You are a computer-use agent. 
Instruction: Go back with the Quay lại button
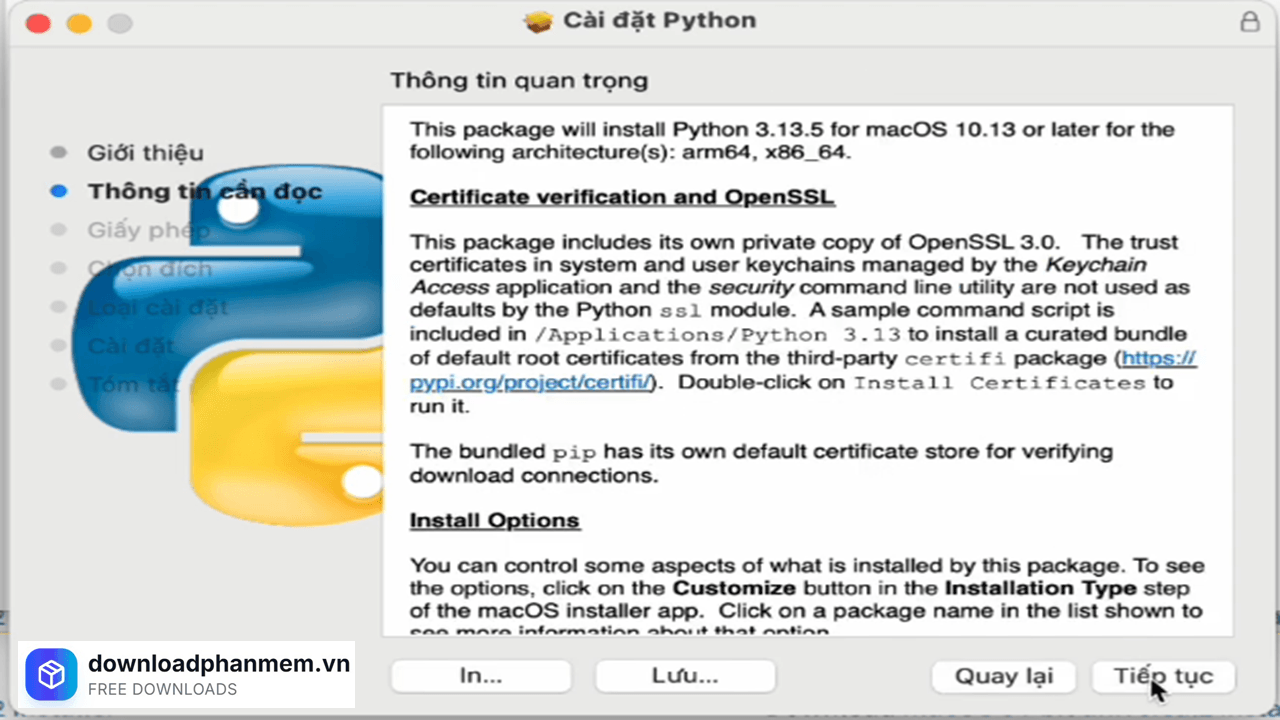[x=1004, y=676]
